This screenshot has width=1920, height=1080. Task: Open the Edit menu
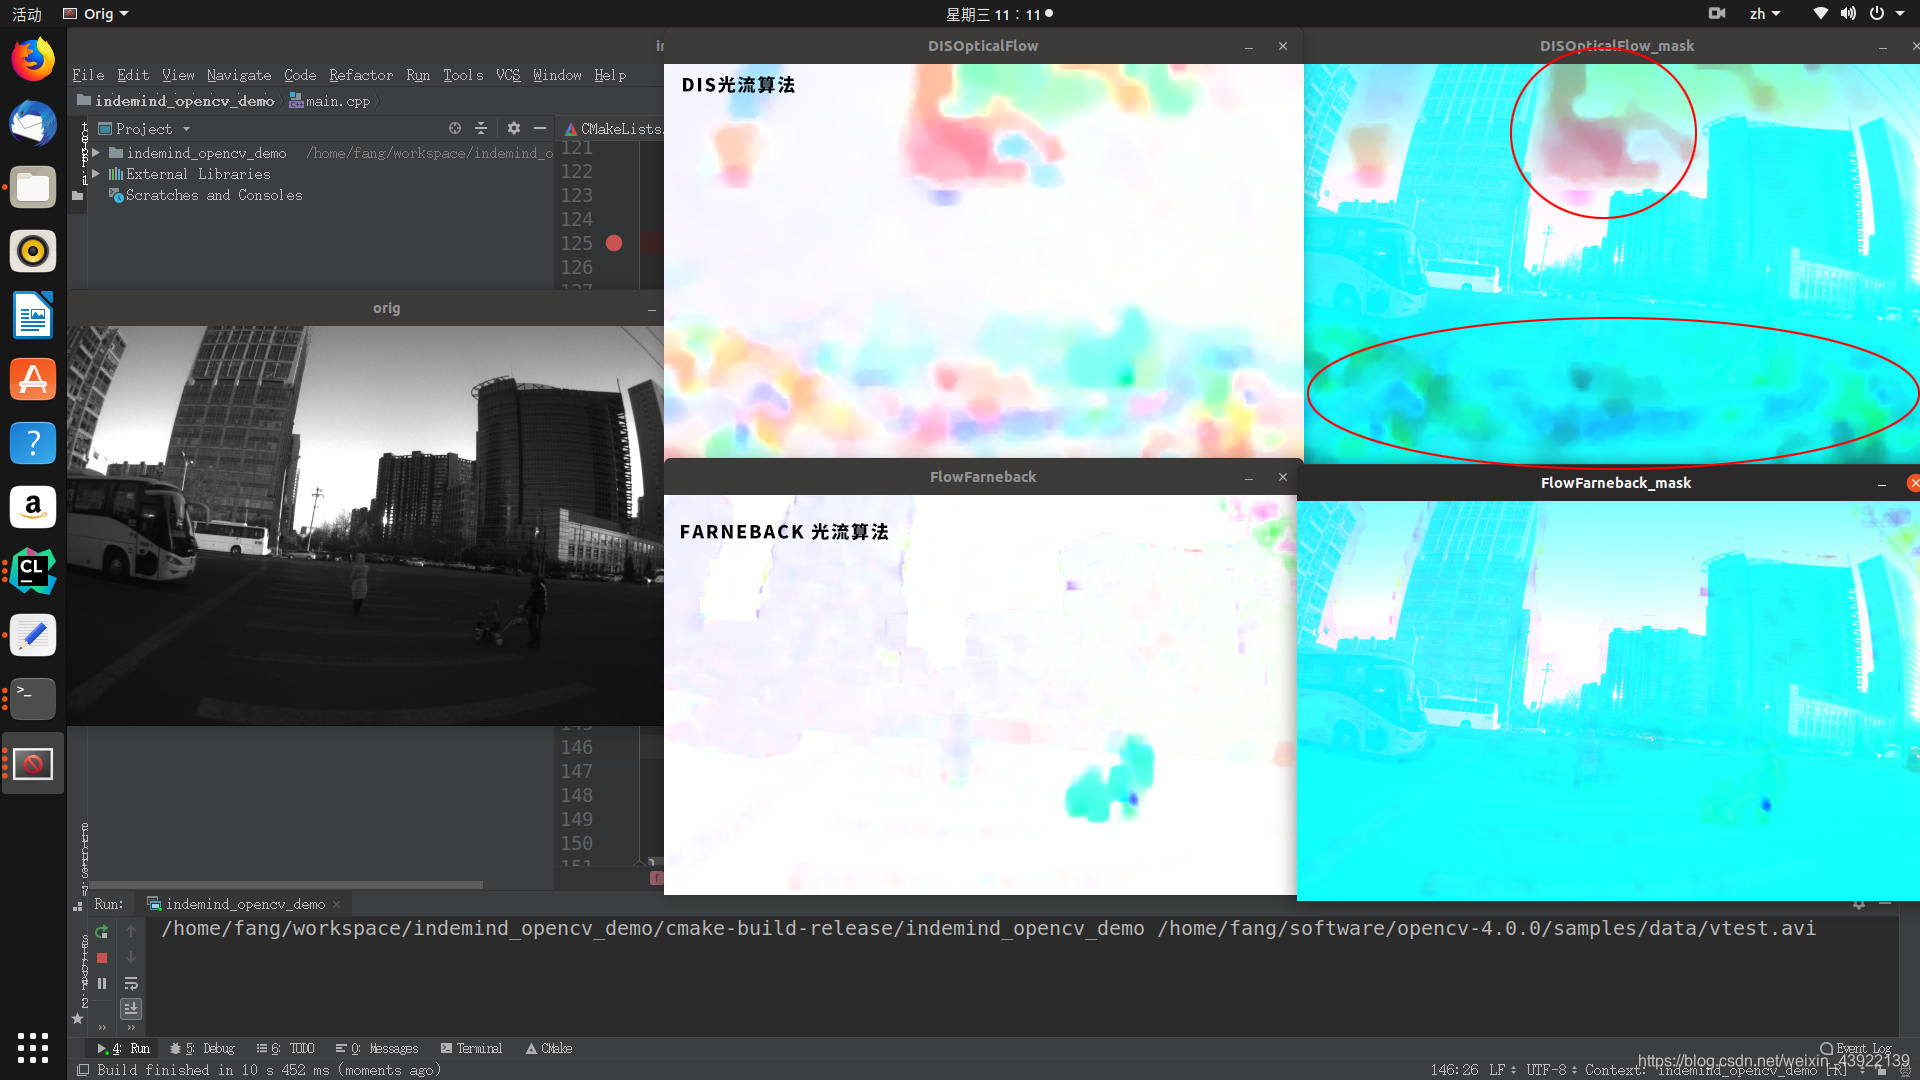click(133, 75)
